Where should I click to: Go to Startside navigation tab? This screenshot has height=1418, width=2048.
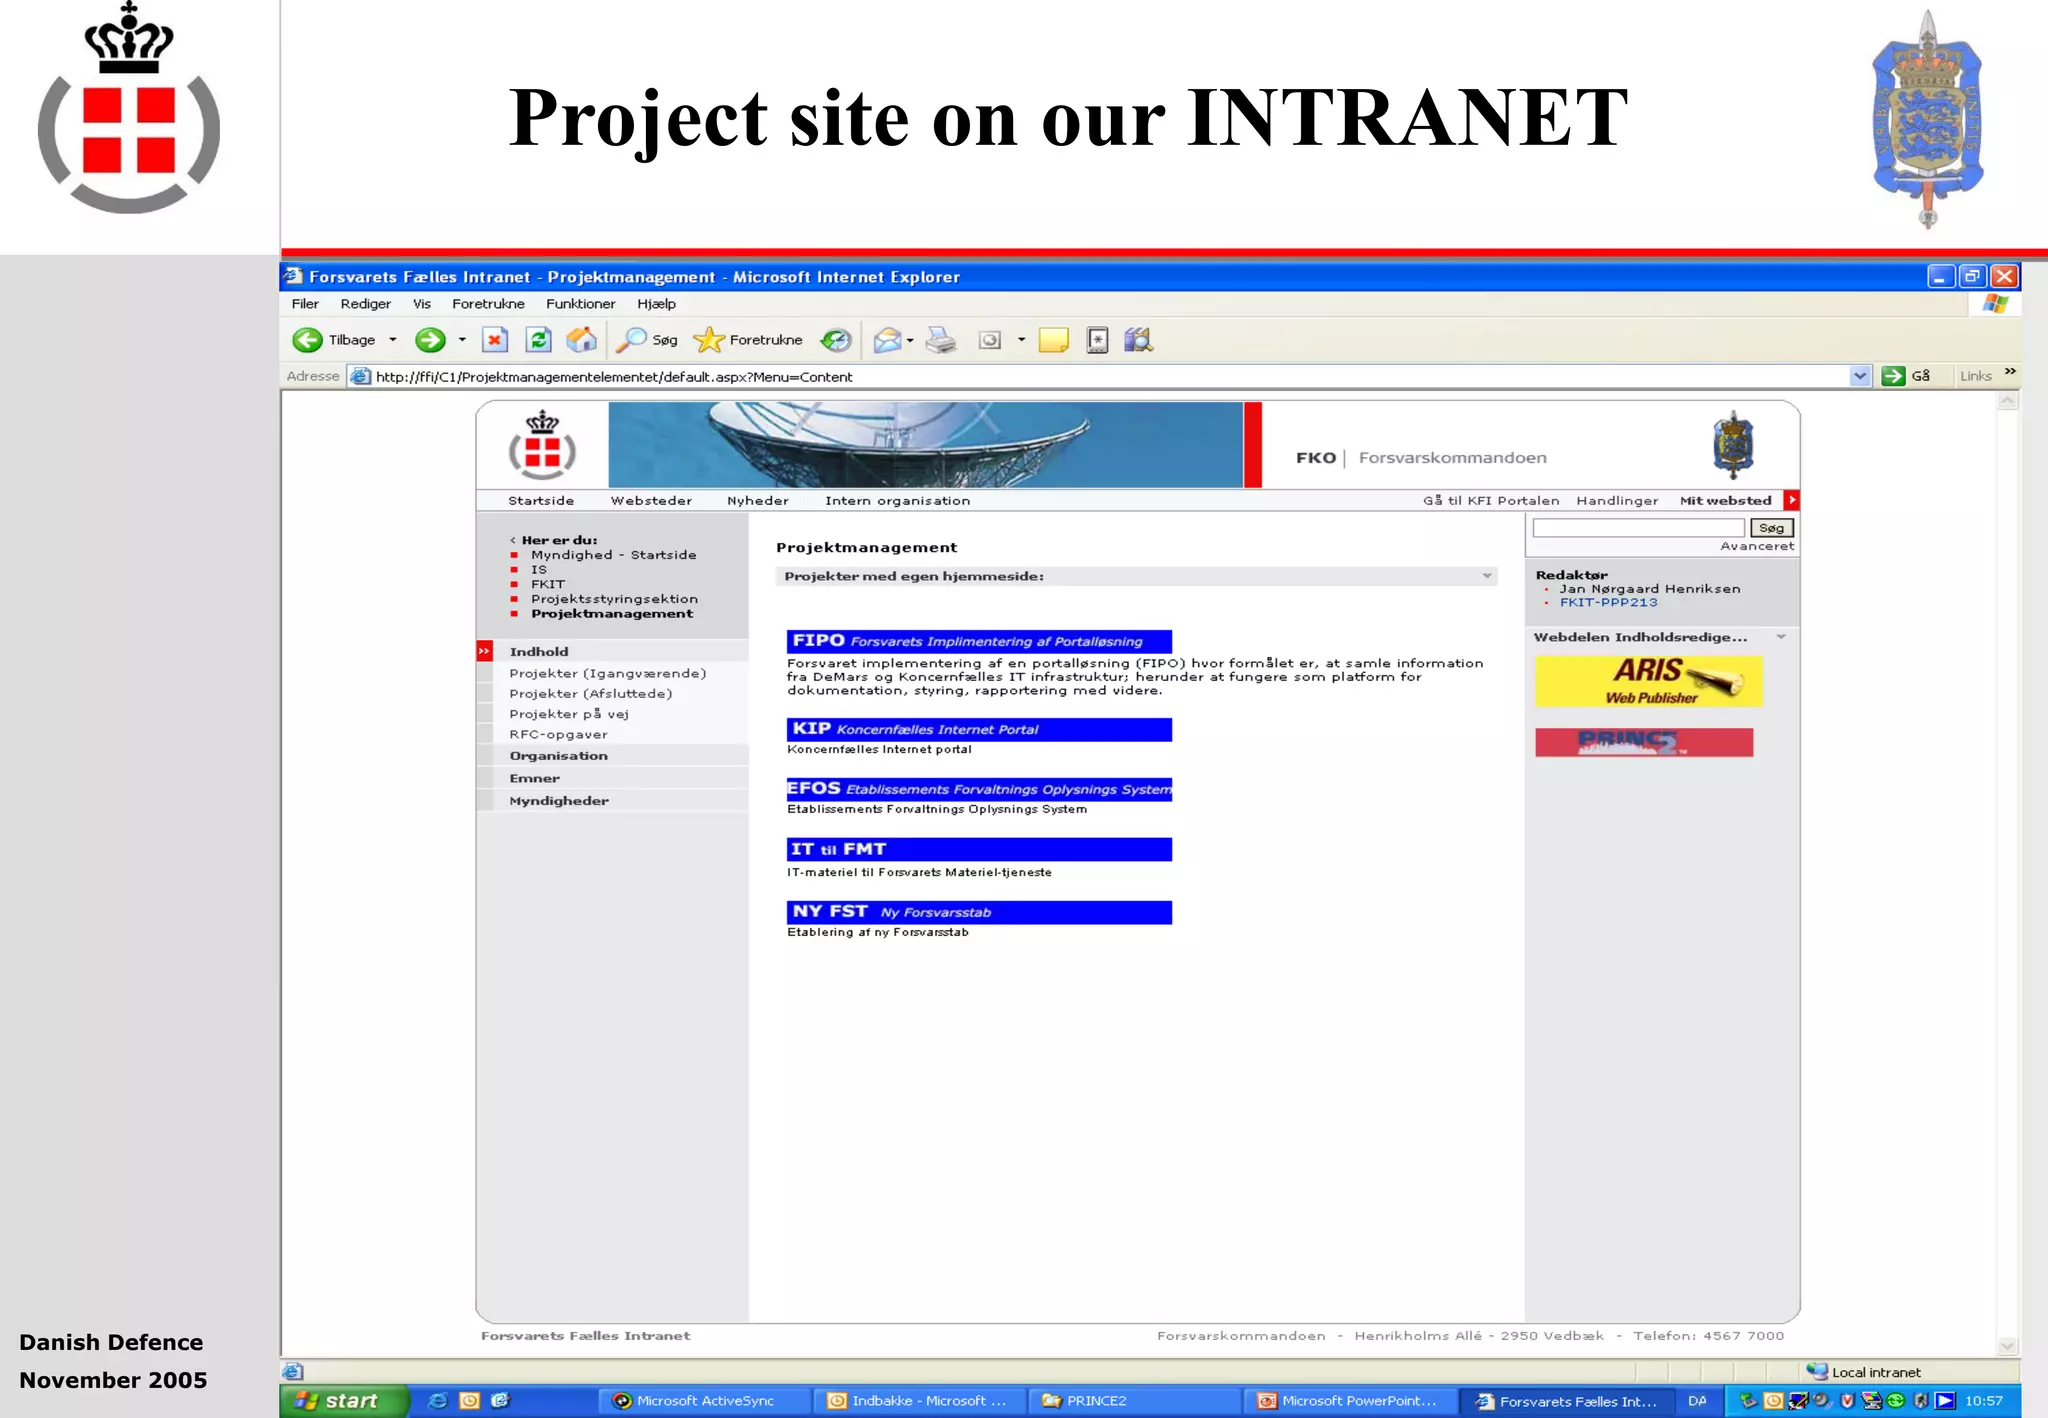541,501
